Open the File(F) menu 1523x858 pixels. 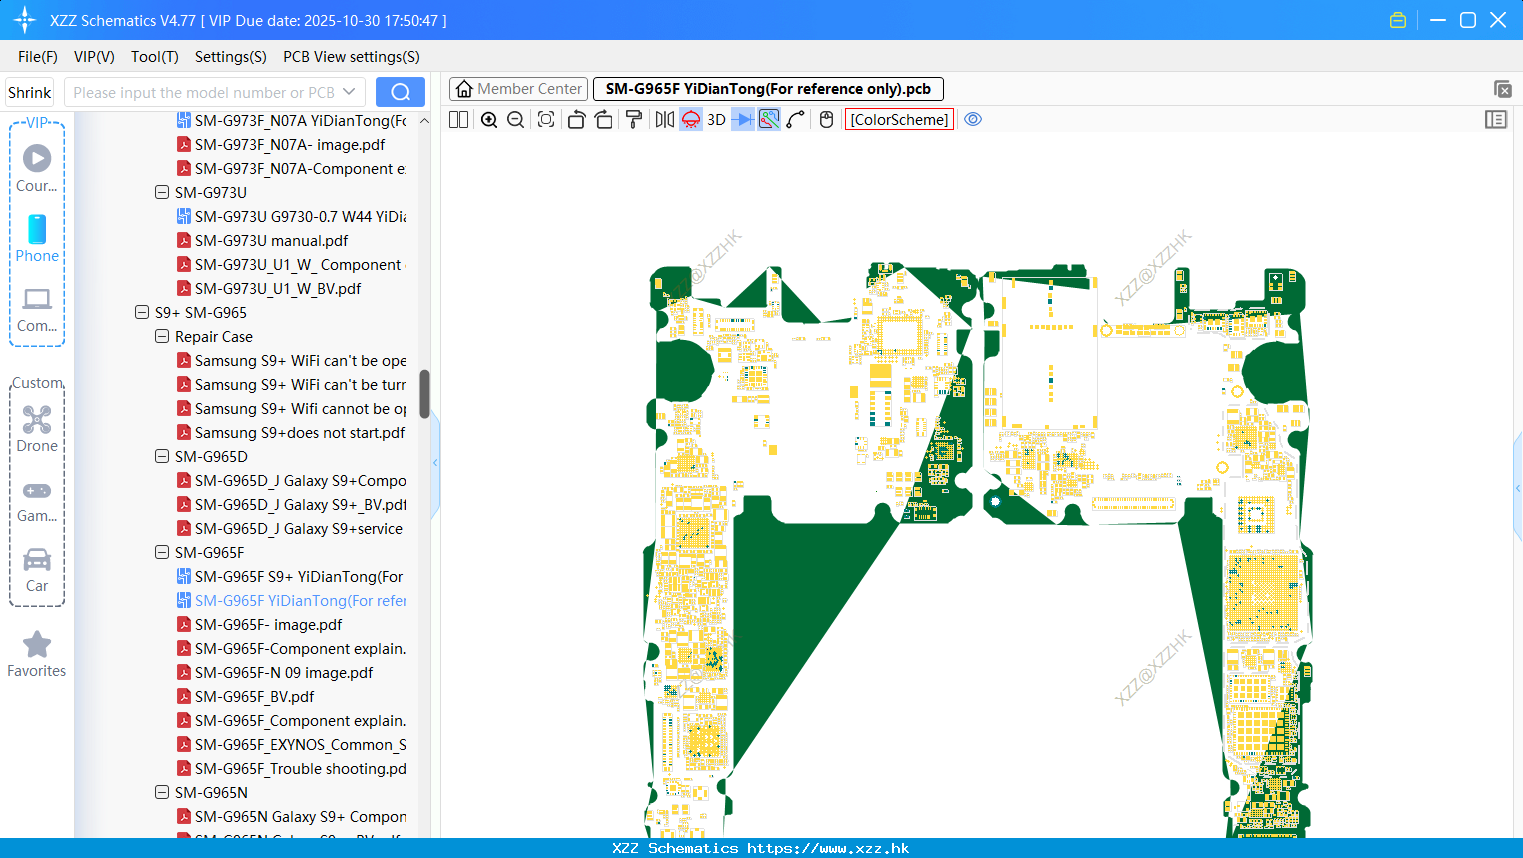[38, 57]
